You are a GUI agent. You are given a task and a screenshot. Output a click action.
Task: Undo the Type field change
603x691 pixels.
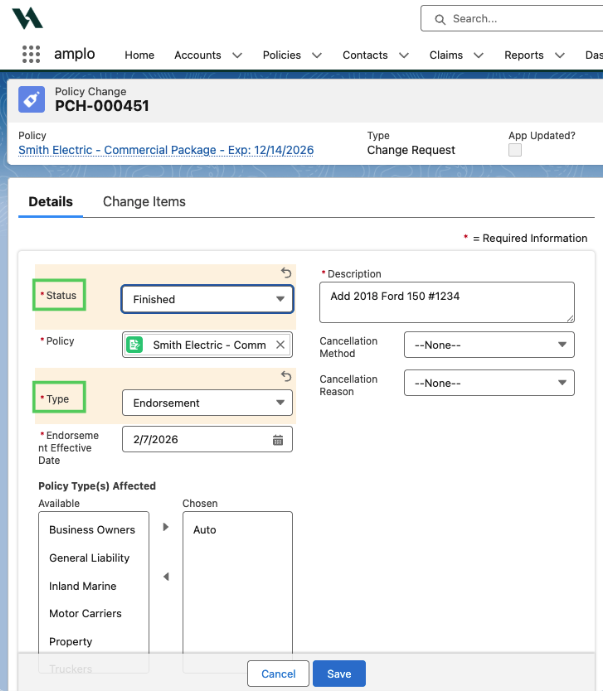click(x=286, y=376)
